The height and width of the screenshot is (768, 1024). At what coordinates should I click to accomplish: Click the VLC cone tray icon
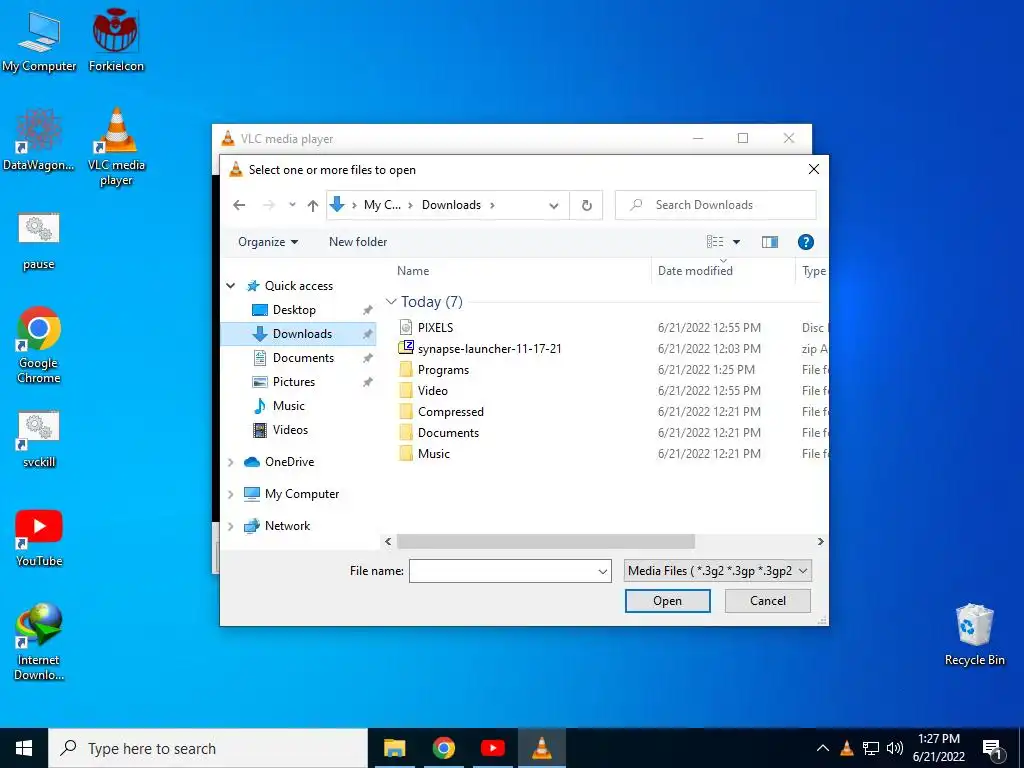(847, 748)
